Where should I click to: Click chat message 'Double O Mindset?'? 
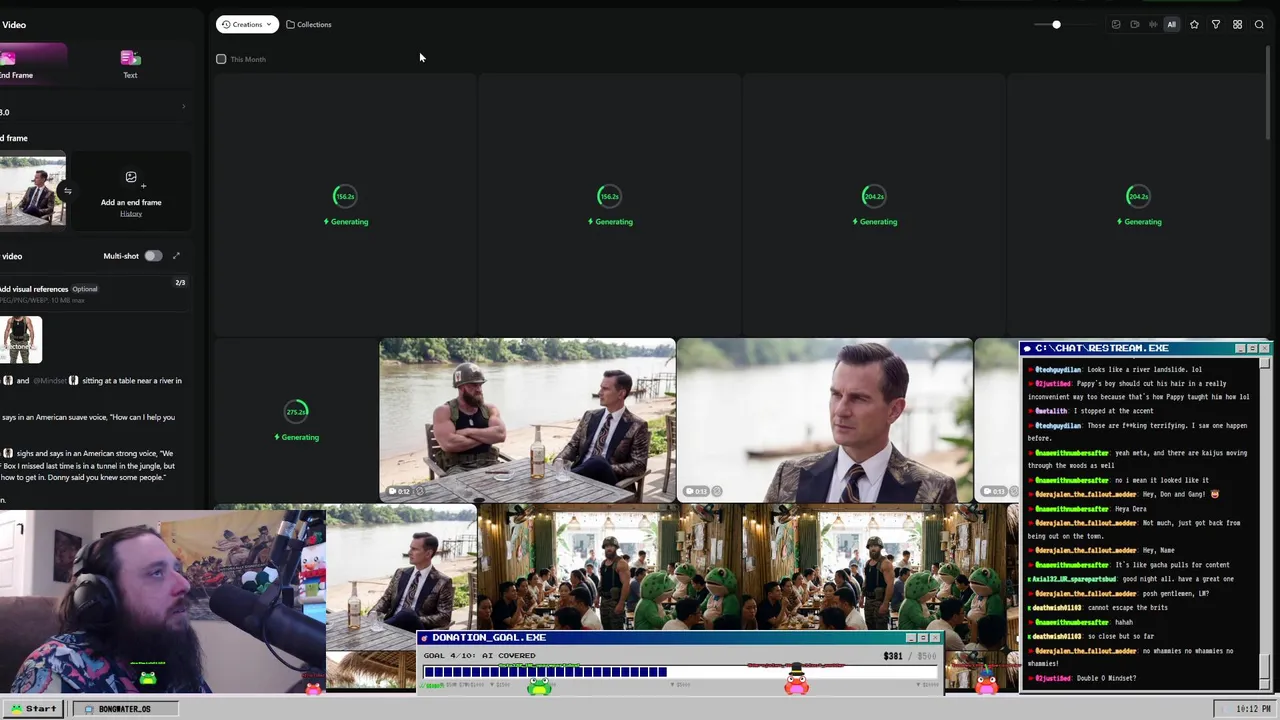click(x=1106, y=678)
